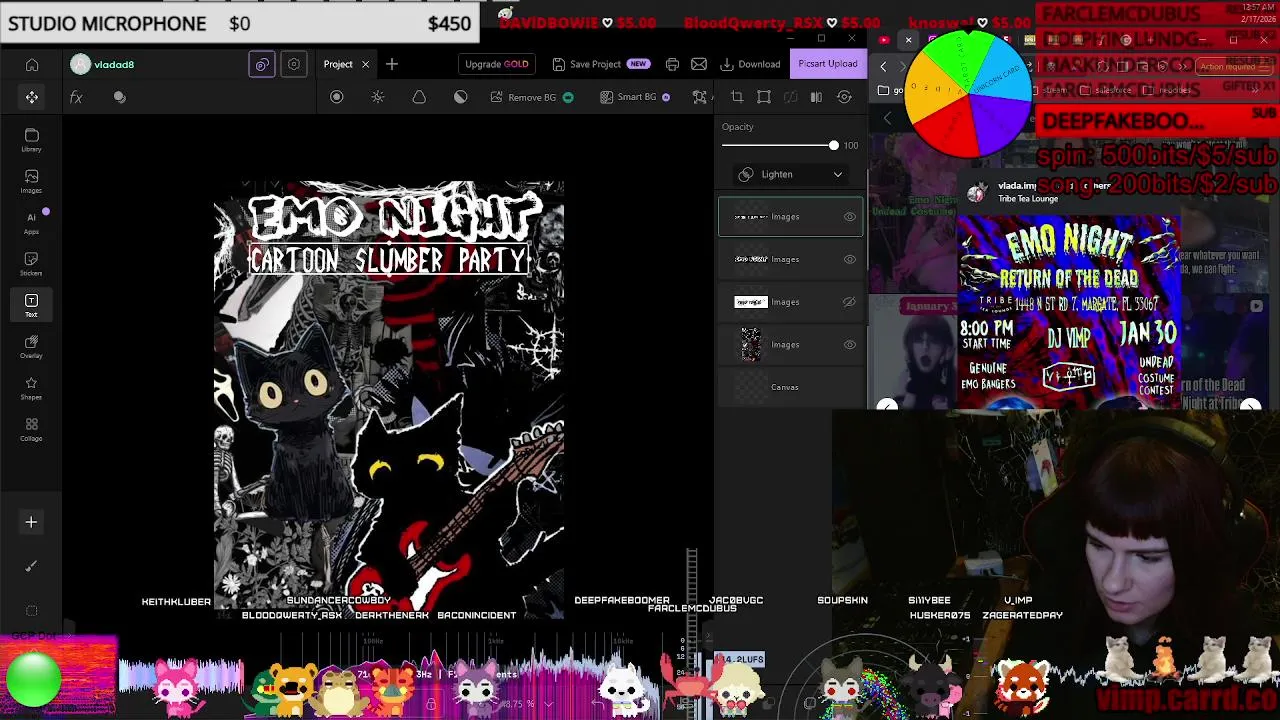Open AI Apps in sidebar

coord(31,222)
